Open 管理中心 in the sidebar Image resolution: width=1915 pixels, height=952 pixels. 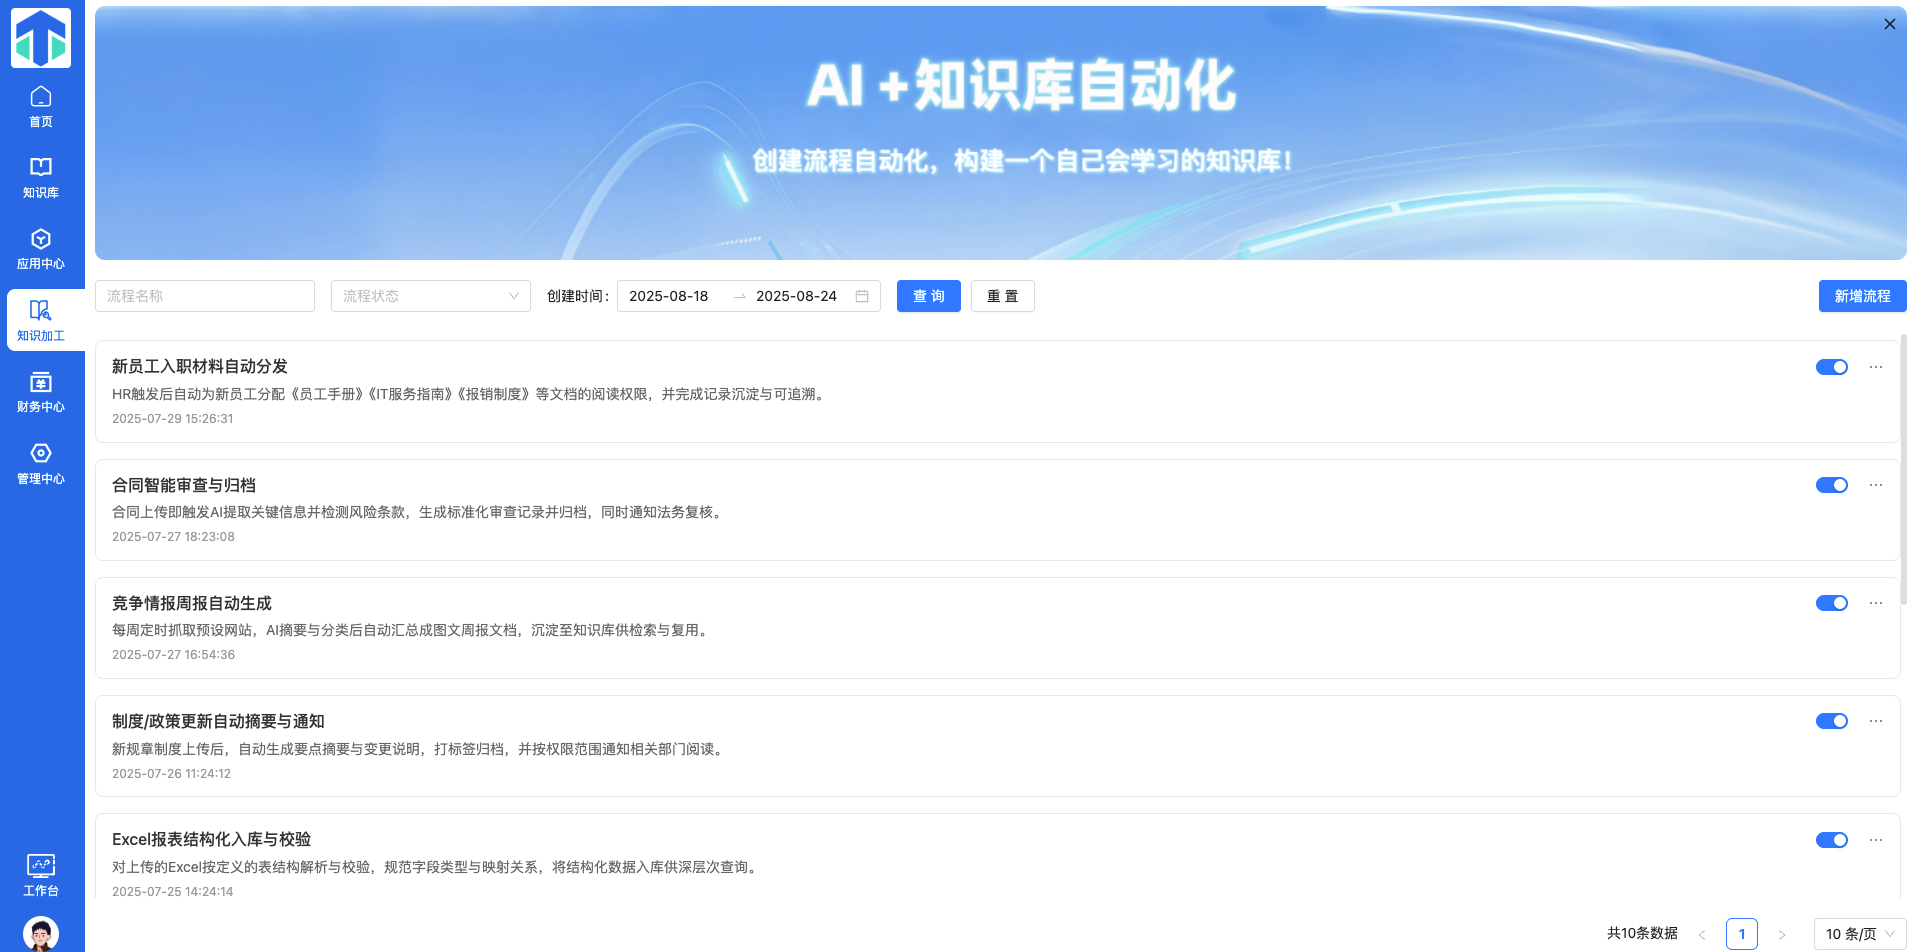coord(41,464)
